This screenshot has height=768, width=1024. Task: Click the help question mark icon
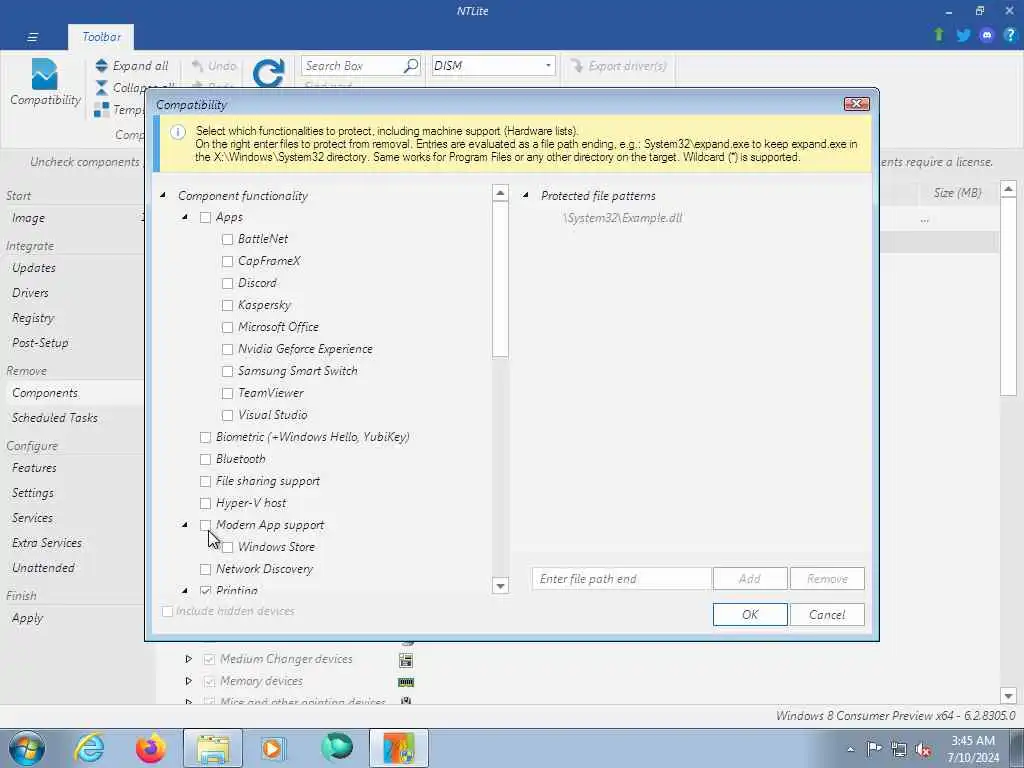point(1010,35)
